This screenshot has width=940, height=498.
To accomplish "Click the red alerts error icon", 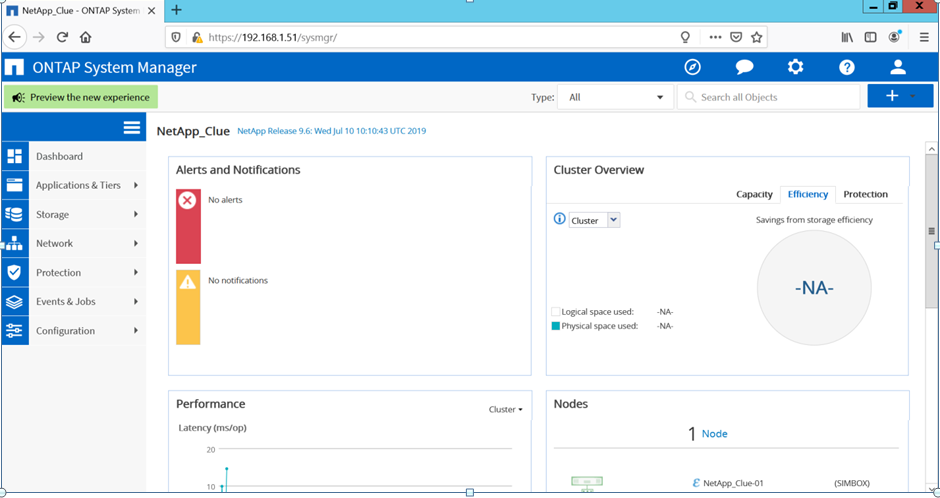I will coord(188,201).
